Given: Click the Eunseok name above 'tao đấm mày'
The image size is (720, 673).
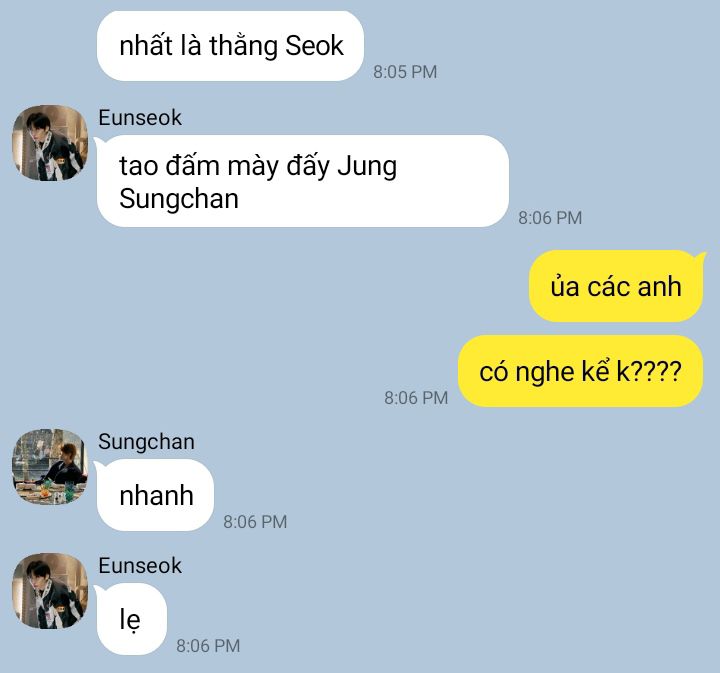Looking at the screenshot, I should coord(140,118).
